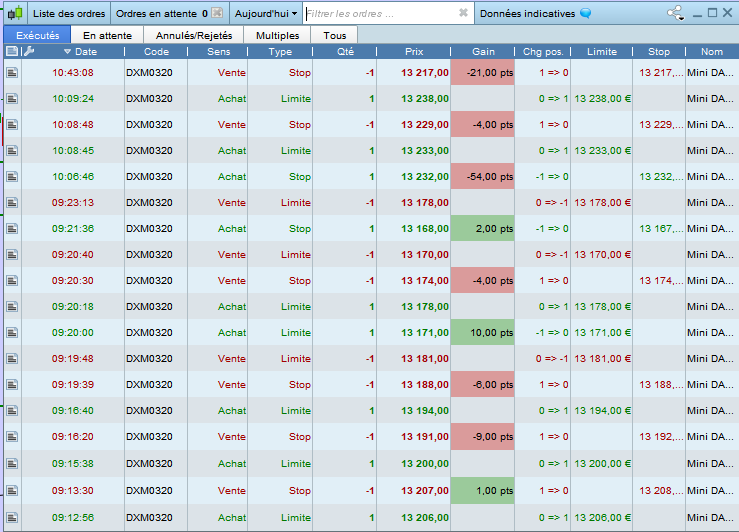Viewport: 739px width, 532px height.
Task: Open order details icon for 09:21:36 row
Action: point(12,229)
